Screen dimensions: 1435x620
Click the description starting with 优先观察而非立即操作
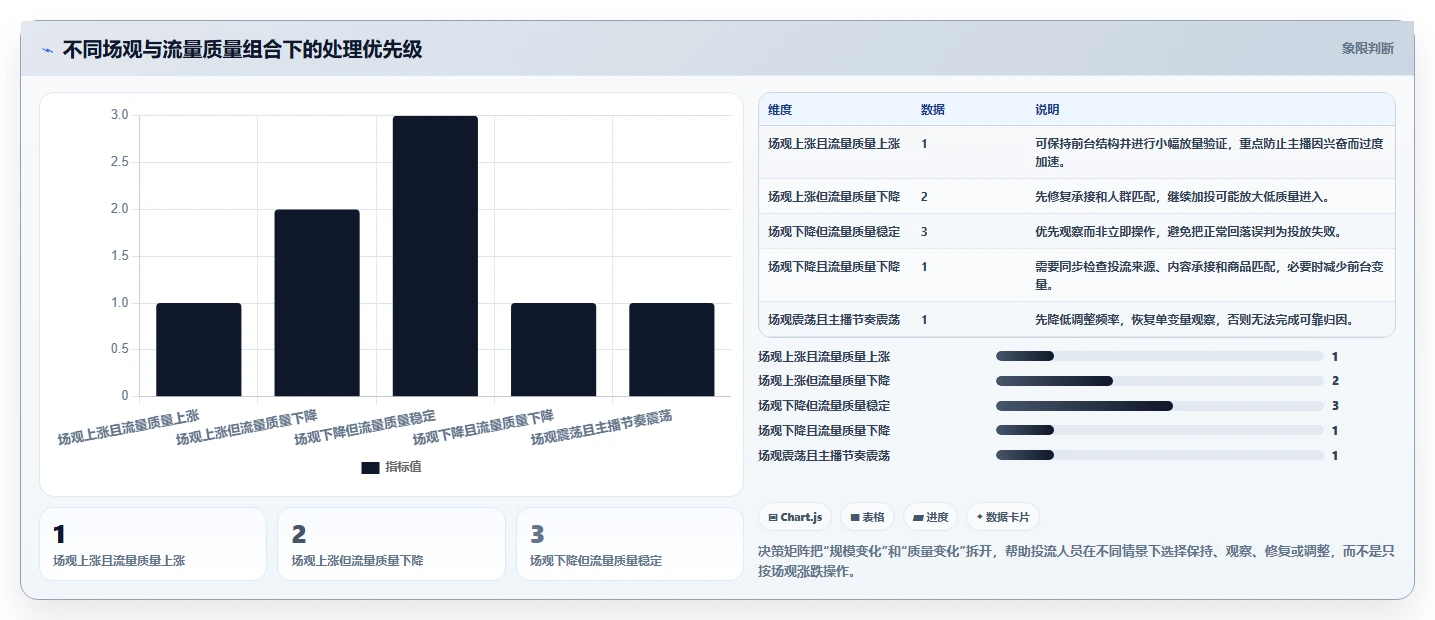(x=1188, y=231)
